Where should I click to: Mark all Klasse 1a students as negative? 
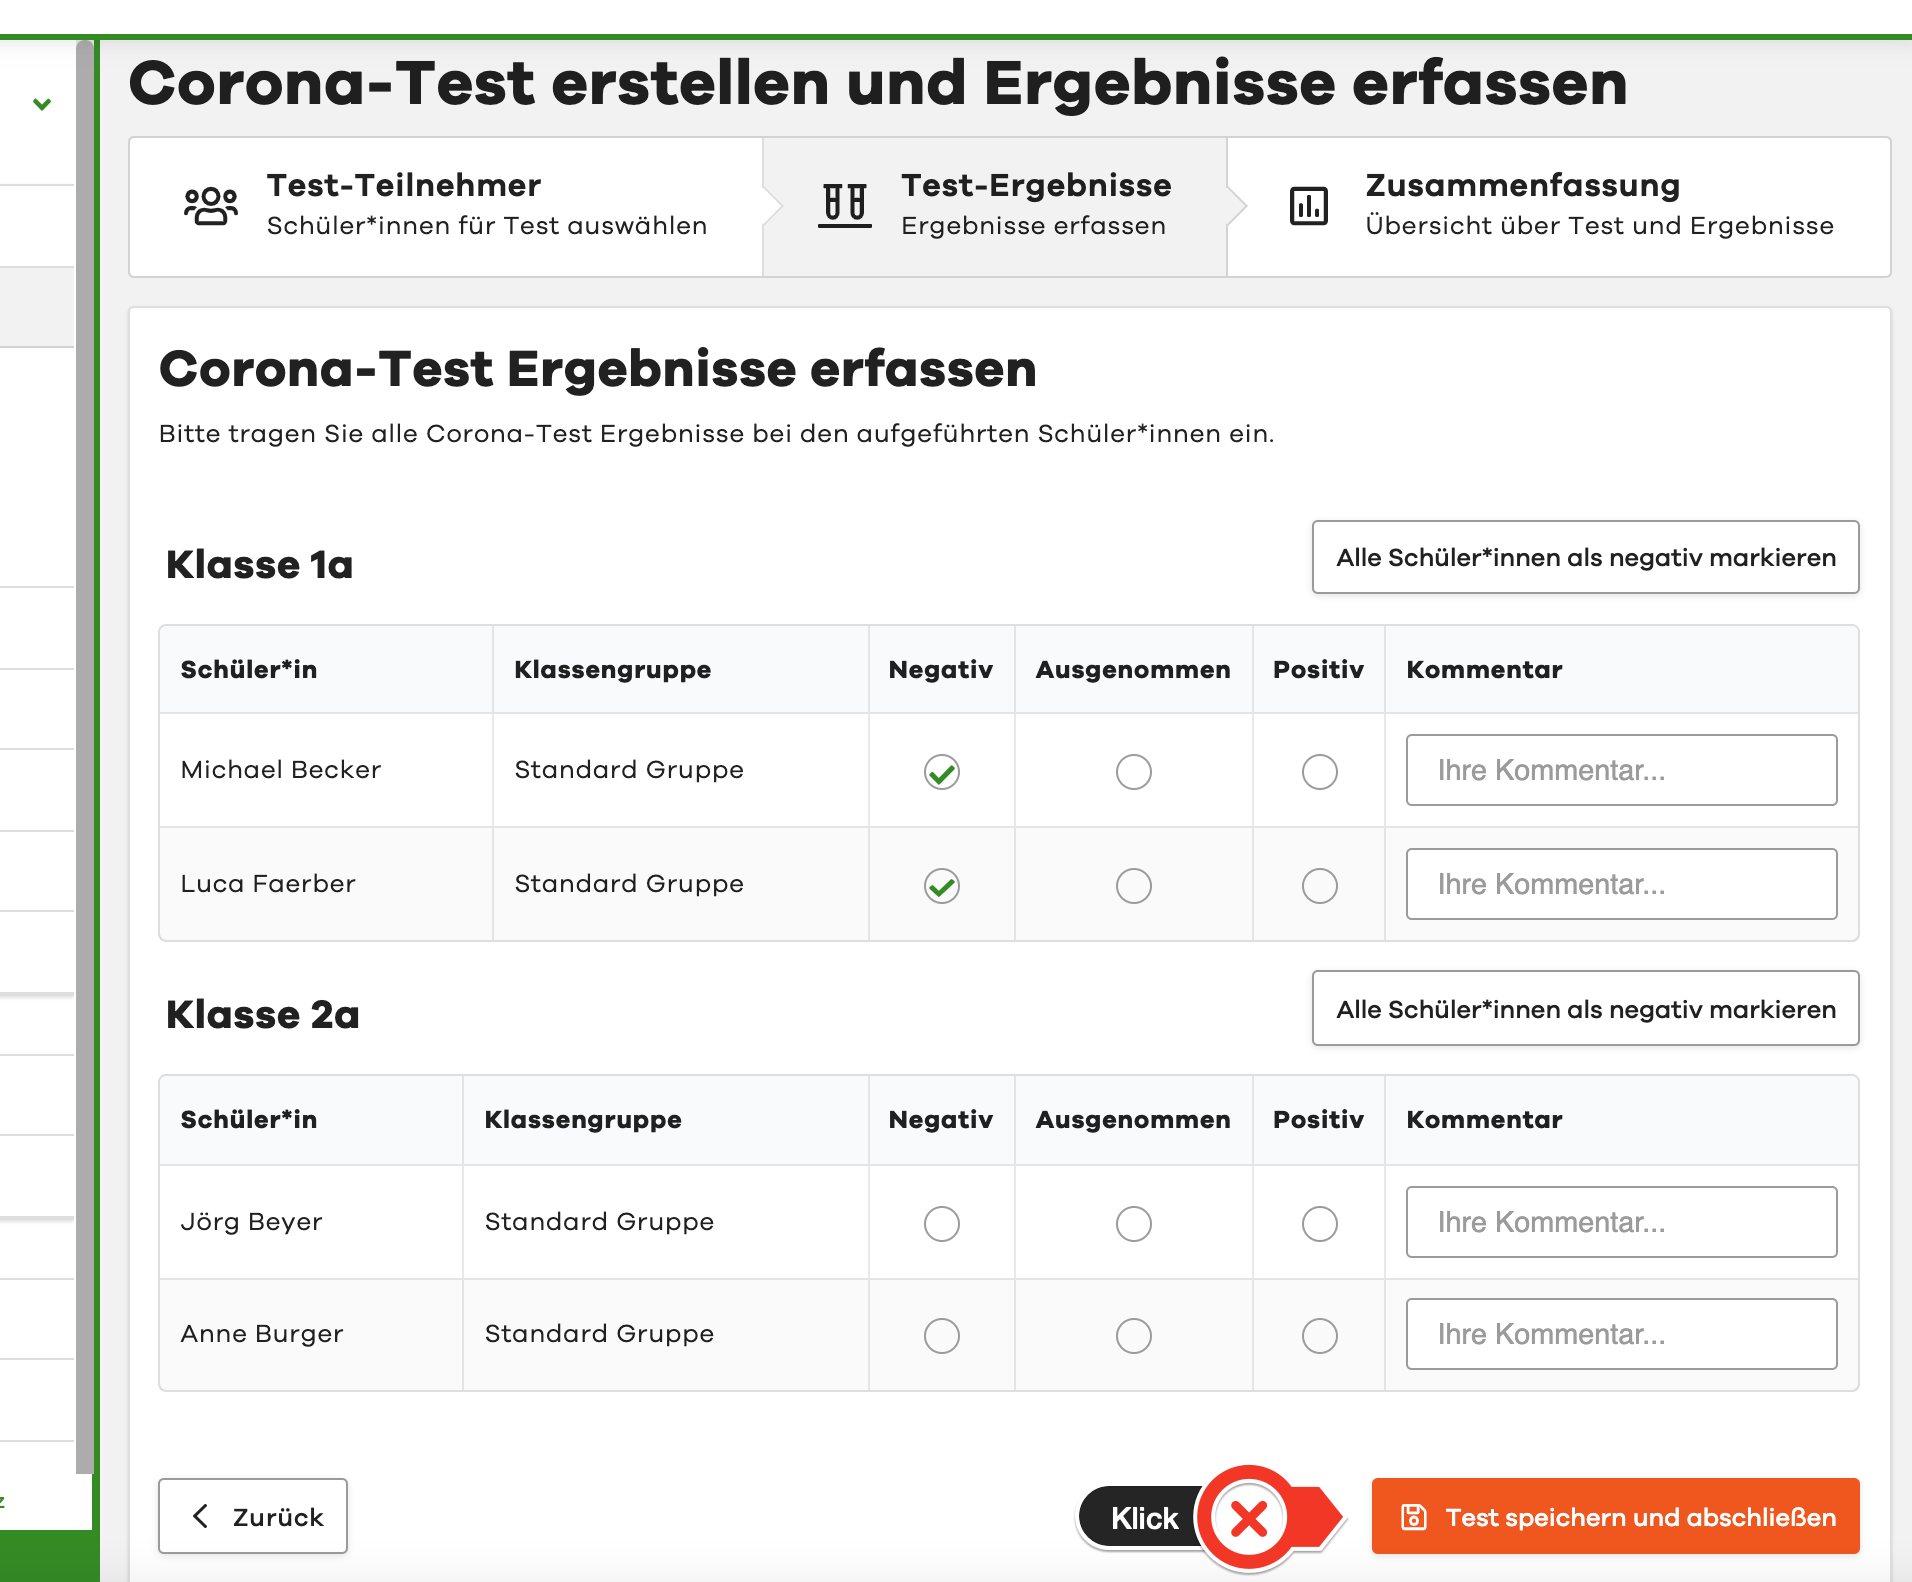[x=1585, y=557]
